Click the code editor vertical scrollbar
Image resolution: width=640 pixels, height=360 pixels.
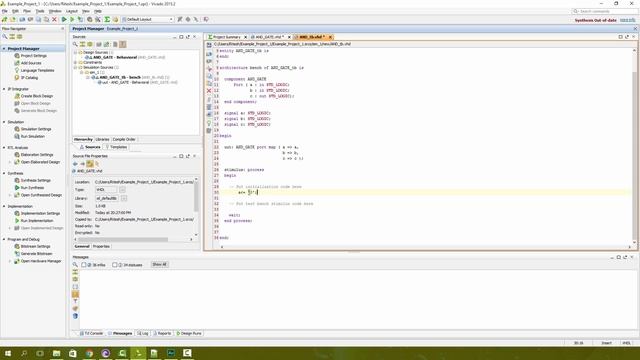pos(634,155)
